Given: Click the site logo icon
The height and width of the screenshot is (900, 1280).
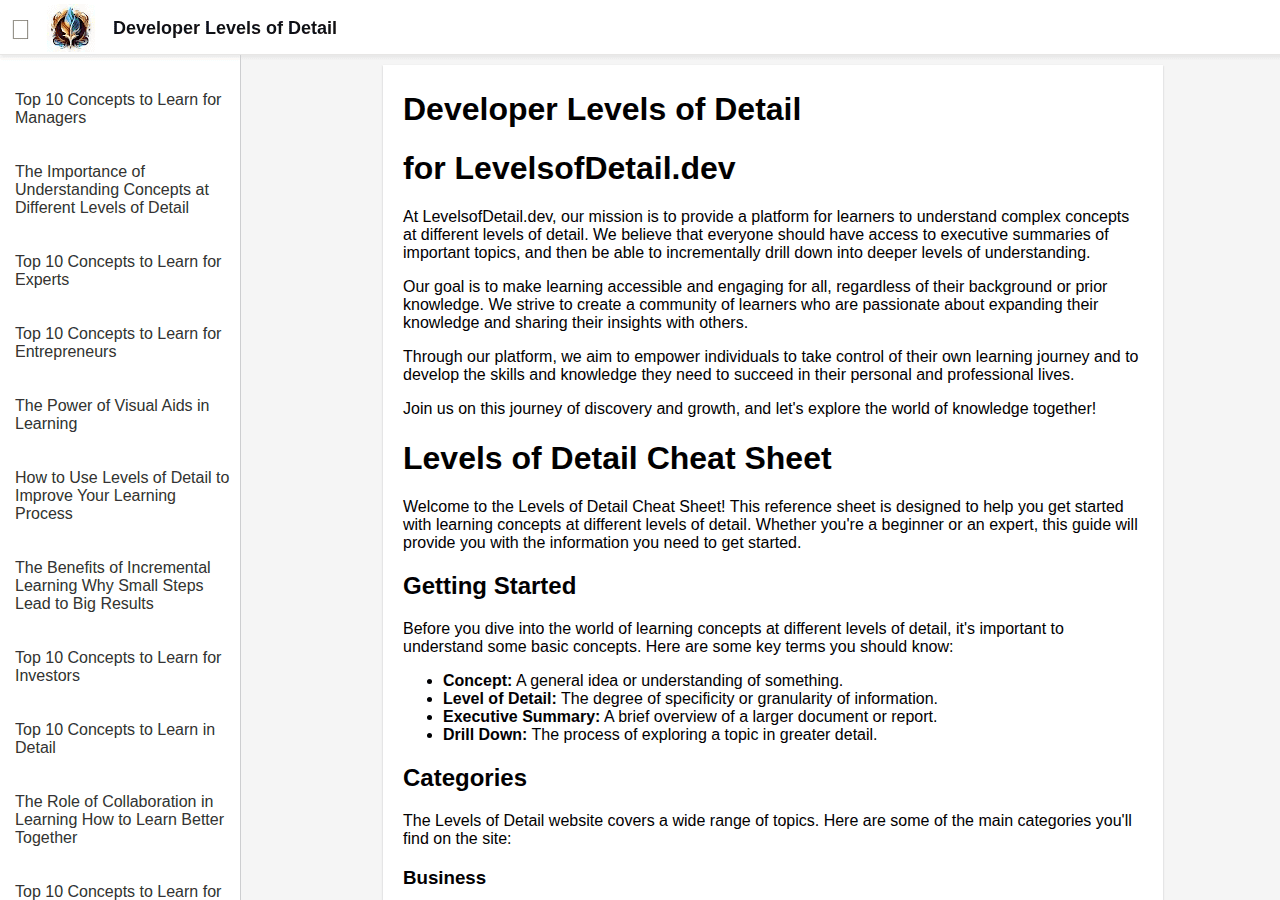Looking at the screenshot, I should coord(71,28).
